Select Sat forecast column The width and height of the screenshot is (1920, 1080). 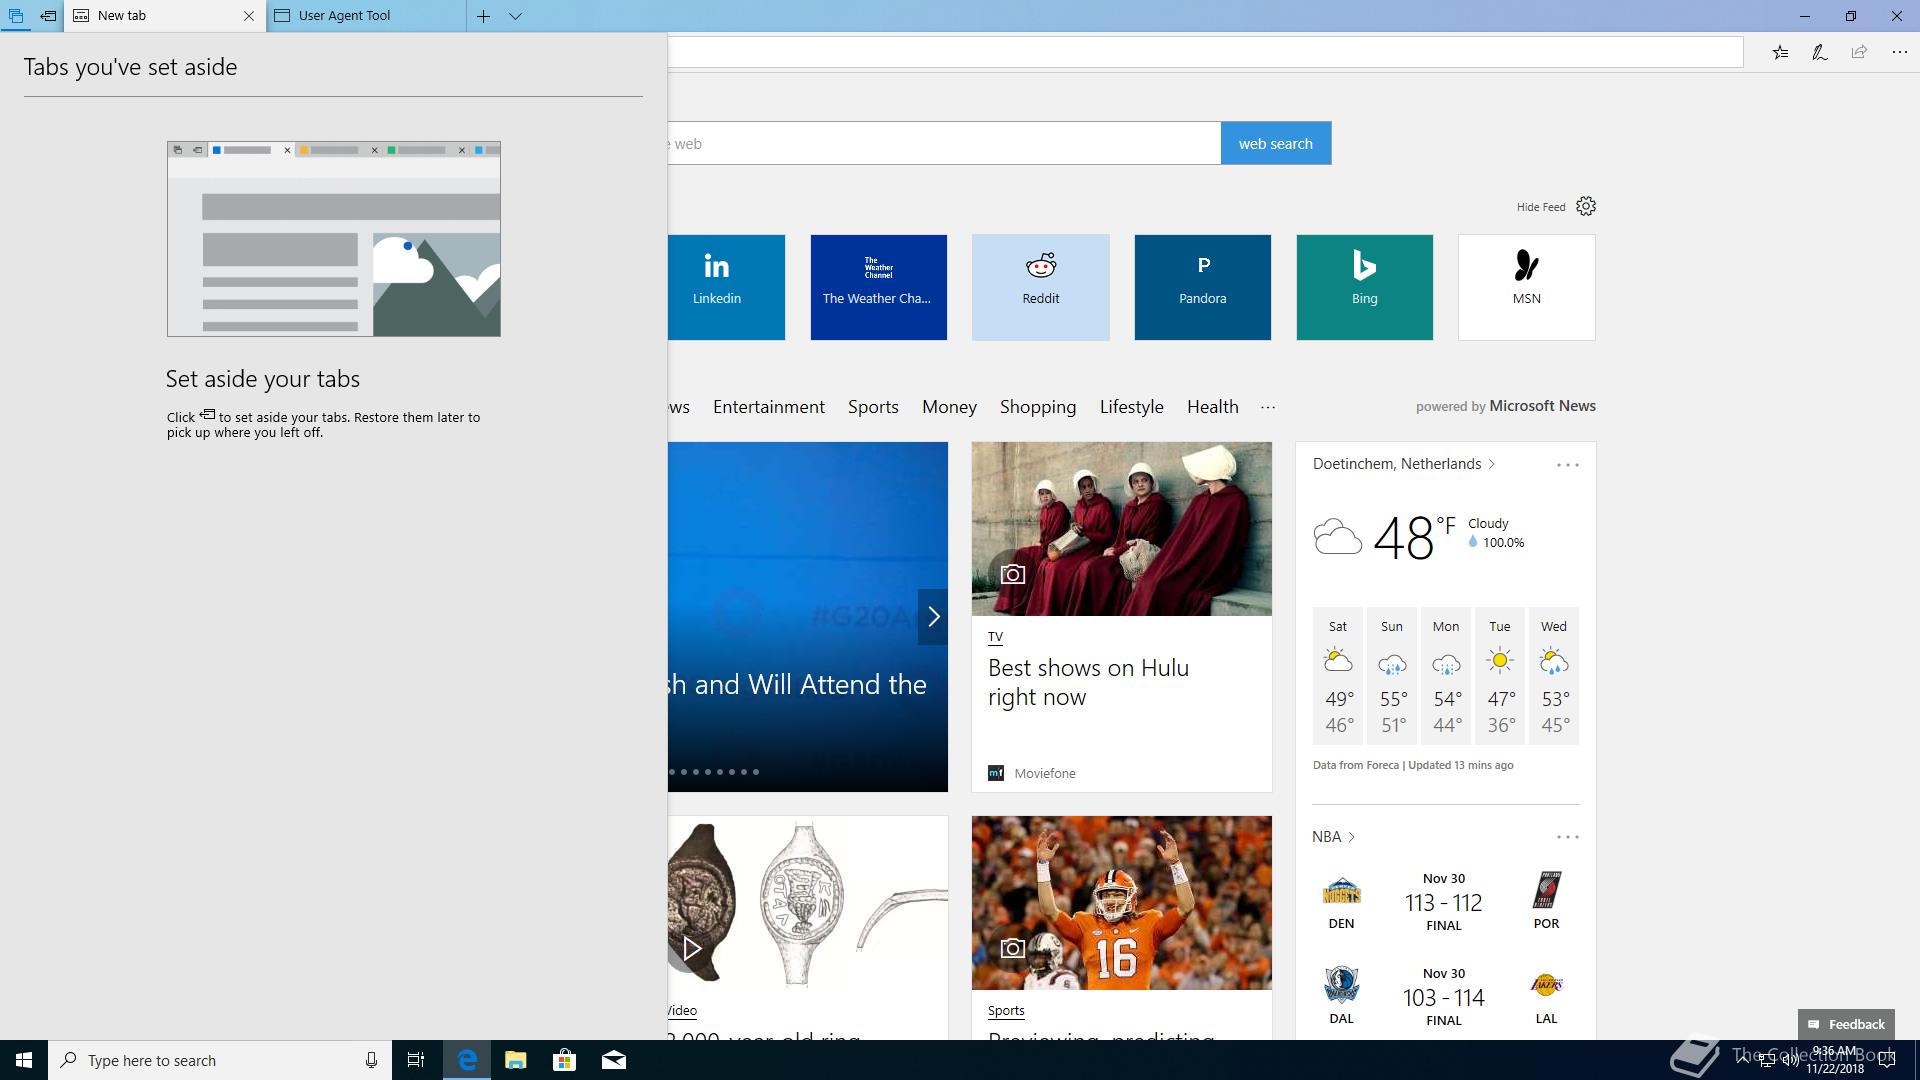click(x=1338, y=676)
